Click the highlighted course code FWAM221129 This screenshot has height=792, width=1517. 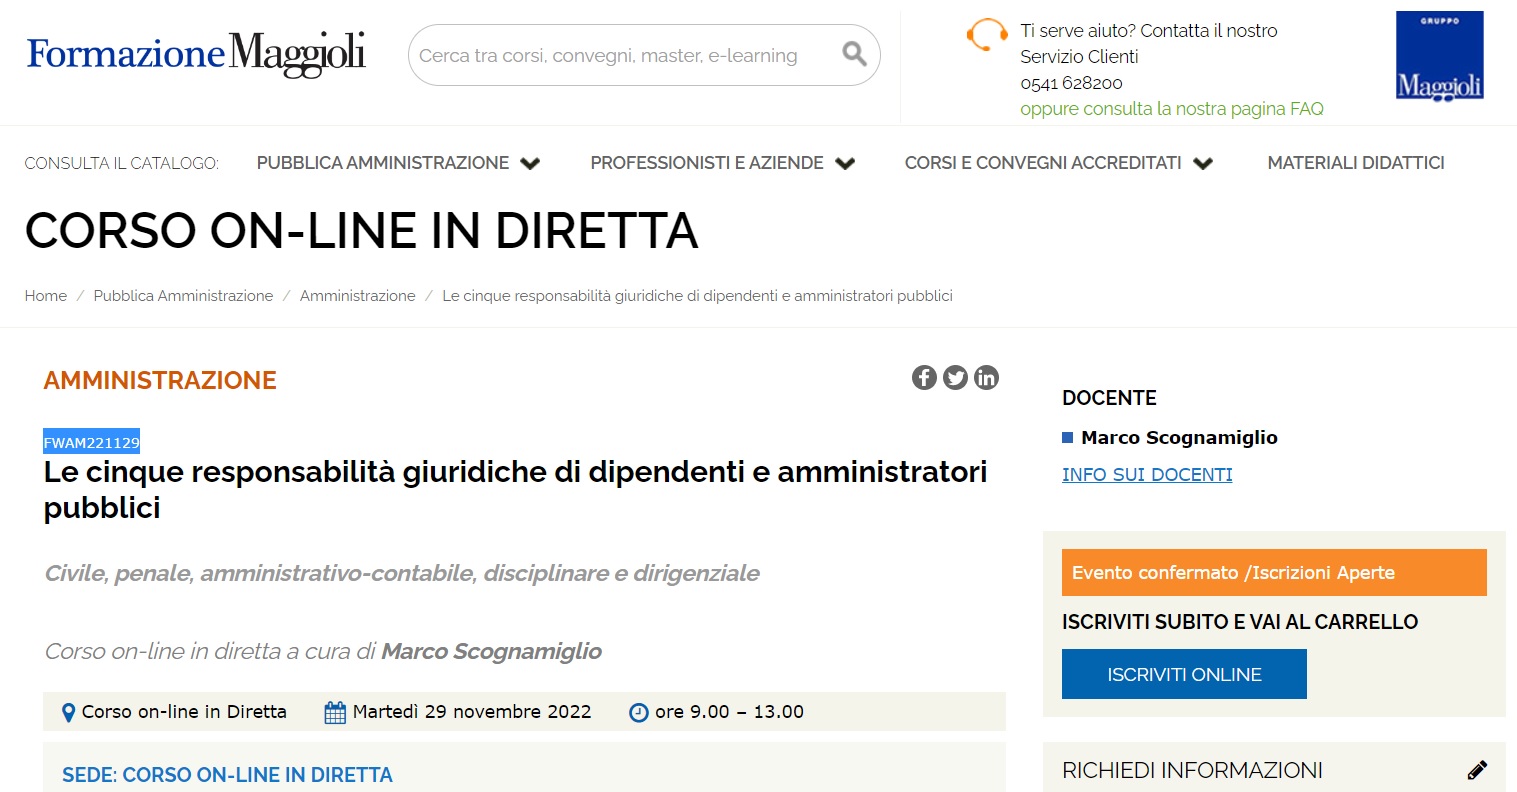[92, 442]
